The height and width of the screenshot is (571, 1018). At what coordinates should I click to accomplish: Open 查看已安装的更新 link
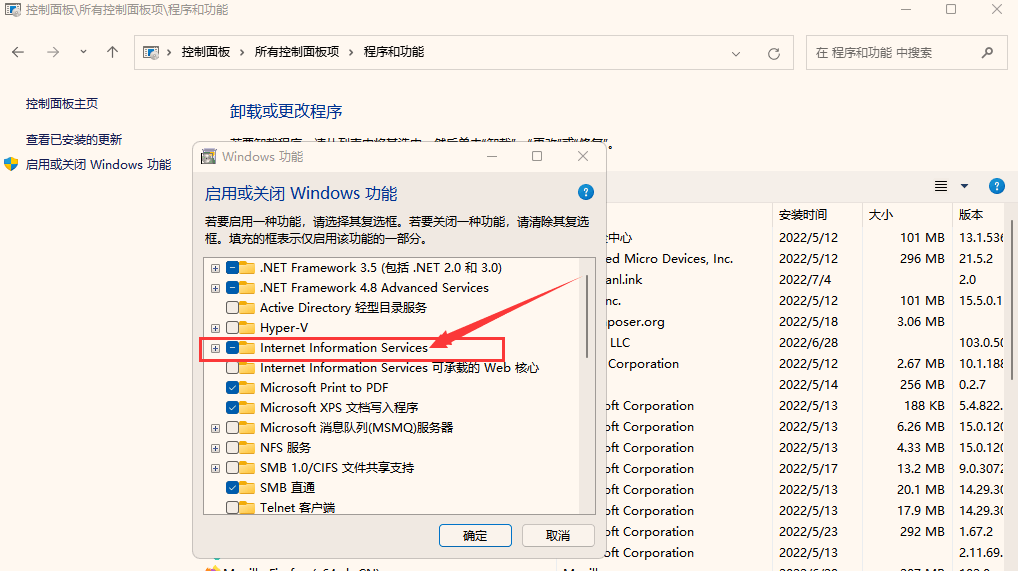coord(73,140)
